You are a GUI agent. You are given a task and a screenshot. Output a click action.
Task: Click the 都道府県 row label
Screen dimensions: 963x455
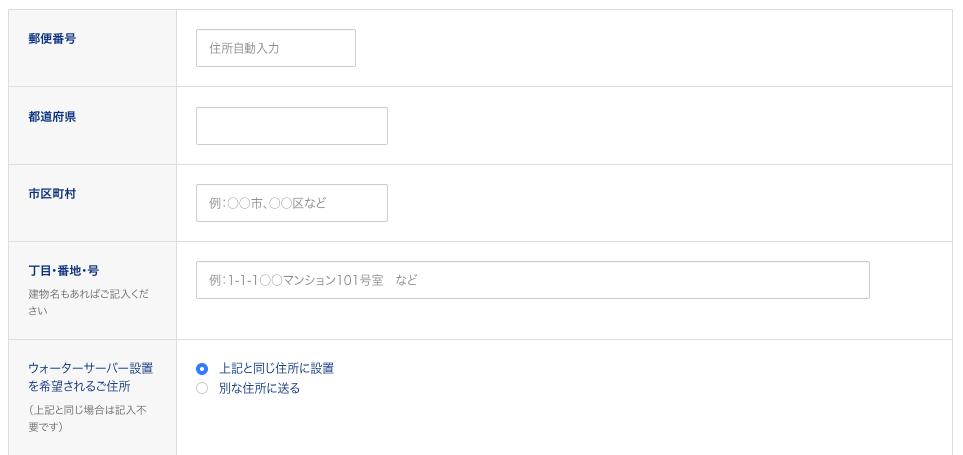52,117
